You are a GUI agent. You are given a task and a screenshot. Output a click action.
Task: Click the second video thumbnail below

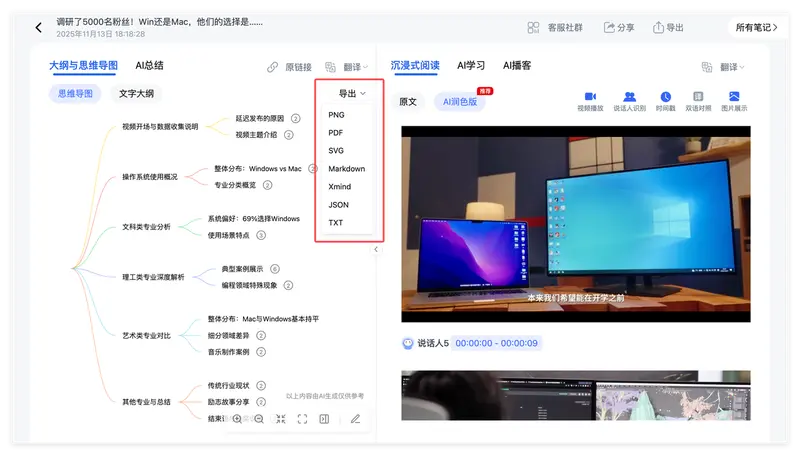[x=576, y=395]
